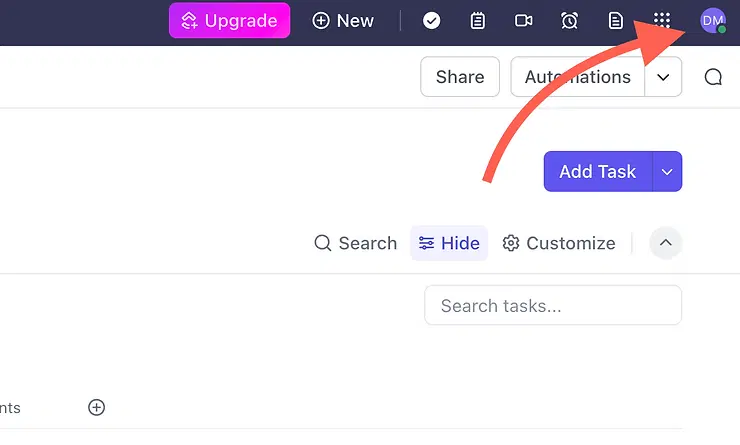Click the Upgrade button

coord(229,20)
